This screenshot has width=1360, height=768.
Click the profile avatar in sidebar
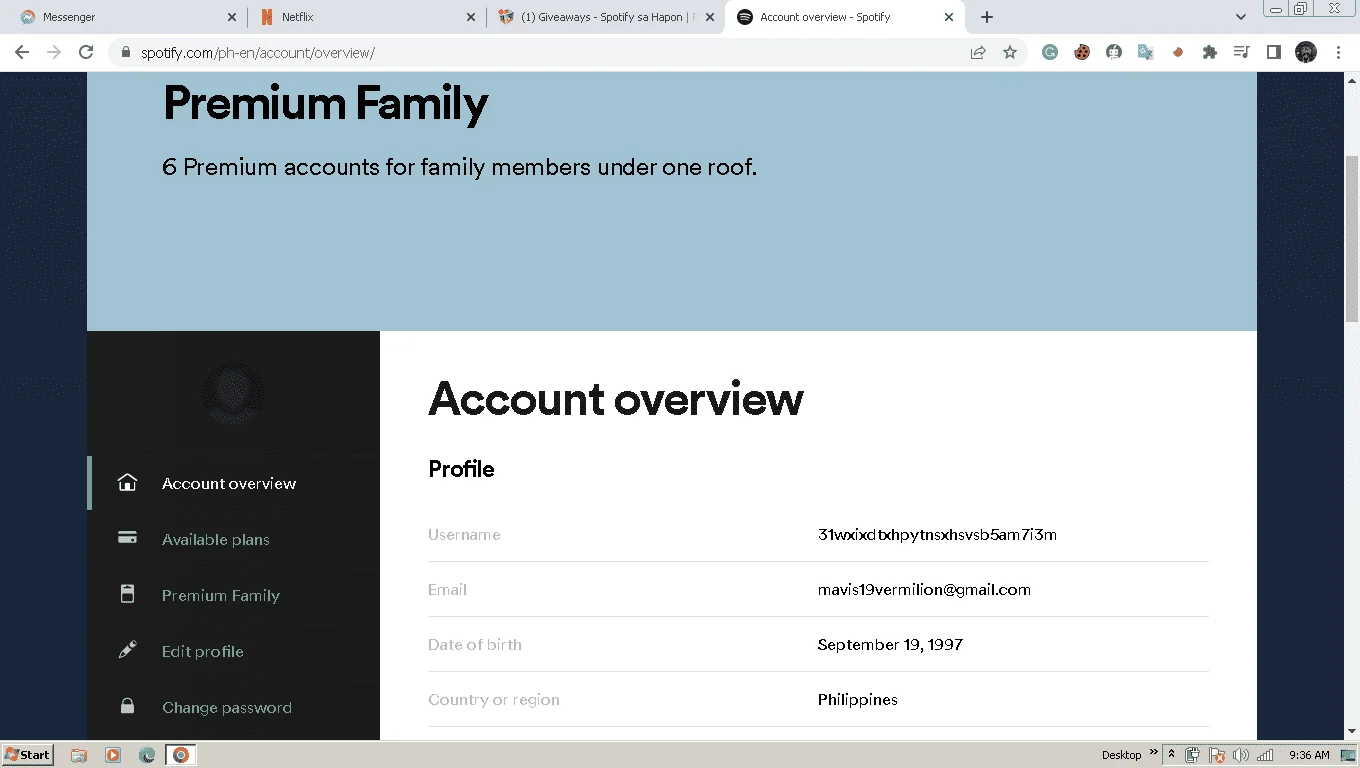click(233, 393)
